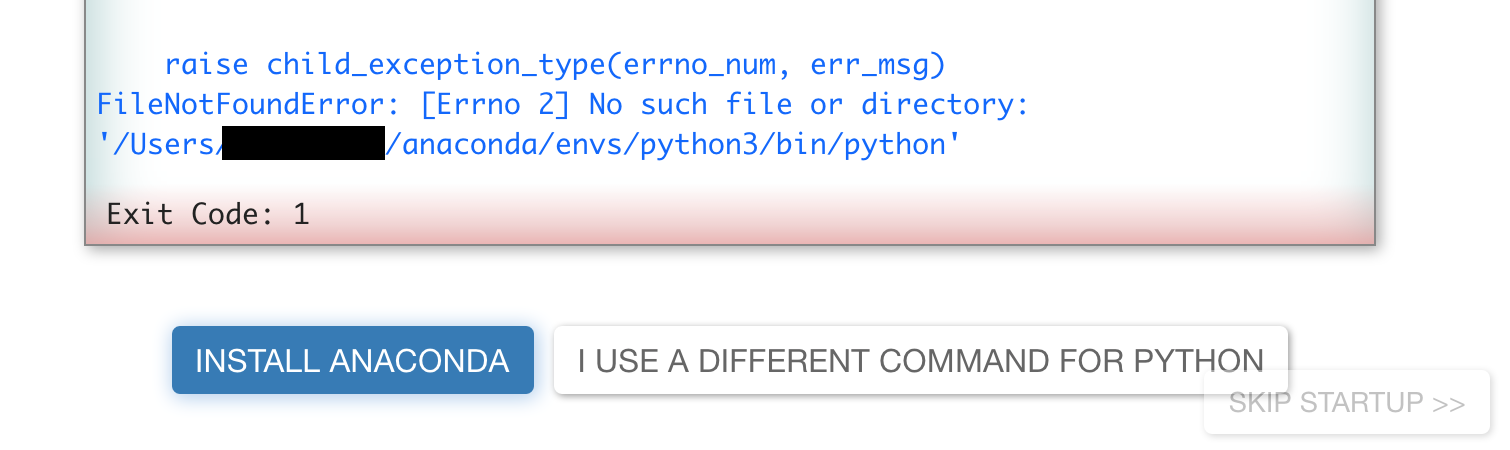Screen dimensions: 1510x450
Task: Click the No such file or directory message
Action: coord(808,104)
